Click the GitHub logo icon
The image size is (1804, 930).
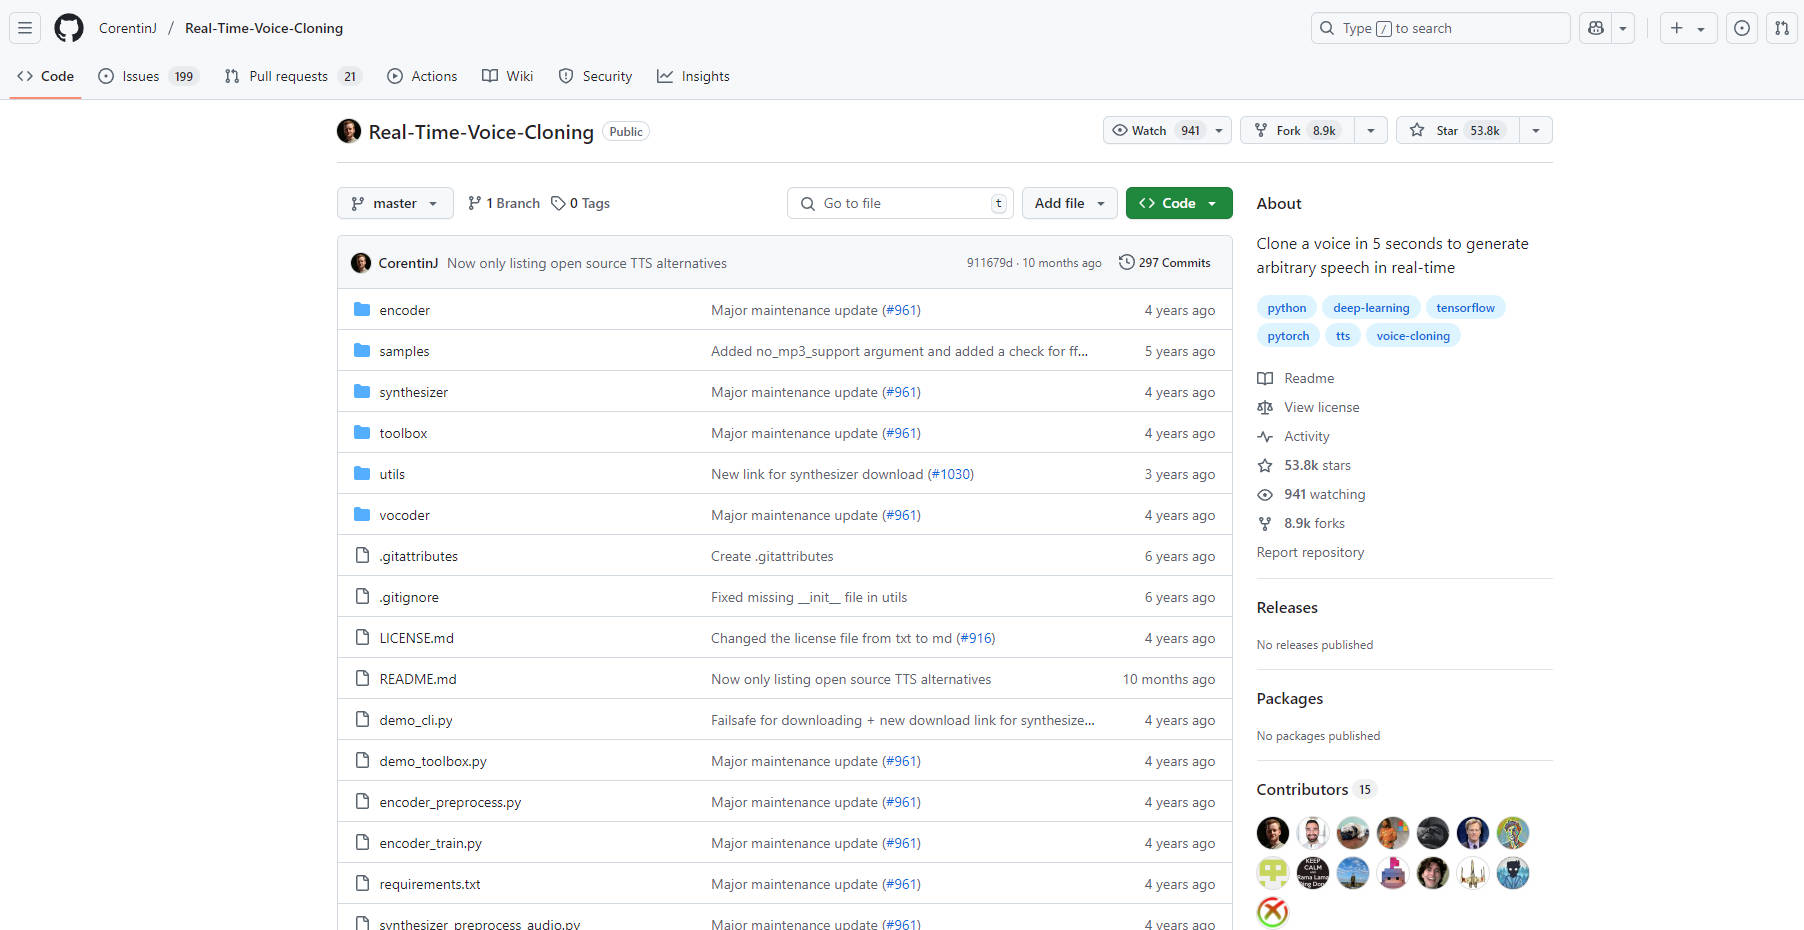pyautogui.click(x=69, y=28)
